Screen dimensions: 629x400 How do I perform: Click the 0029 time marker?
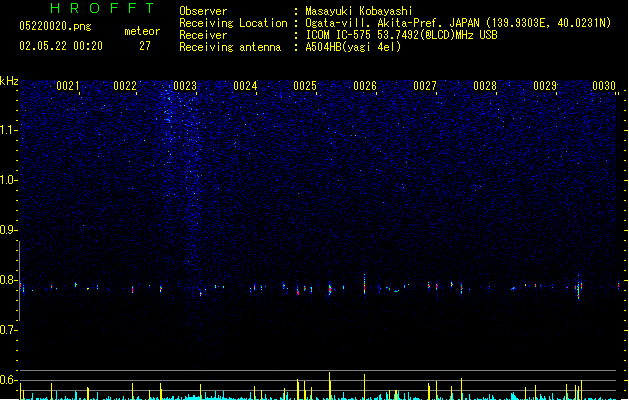click(x=545, y=86)
